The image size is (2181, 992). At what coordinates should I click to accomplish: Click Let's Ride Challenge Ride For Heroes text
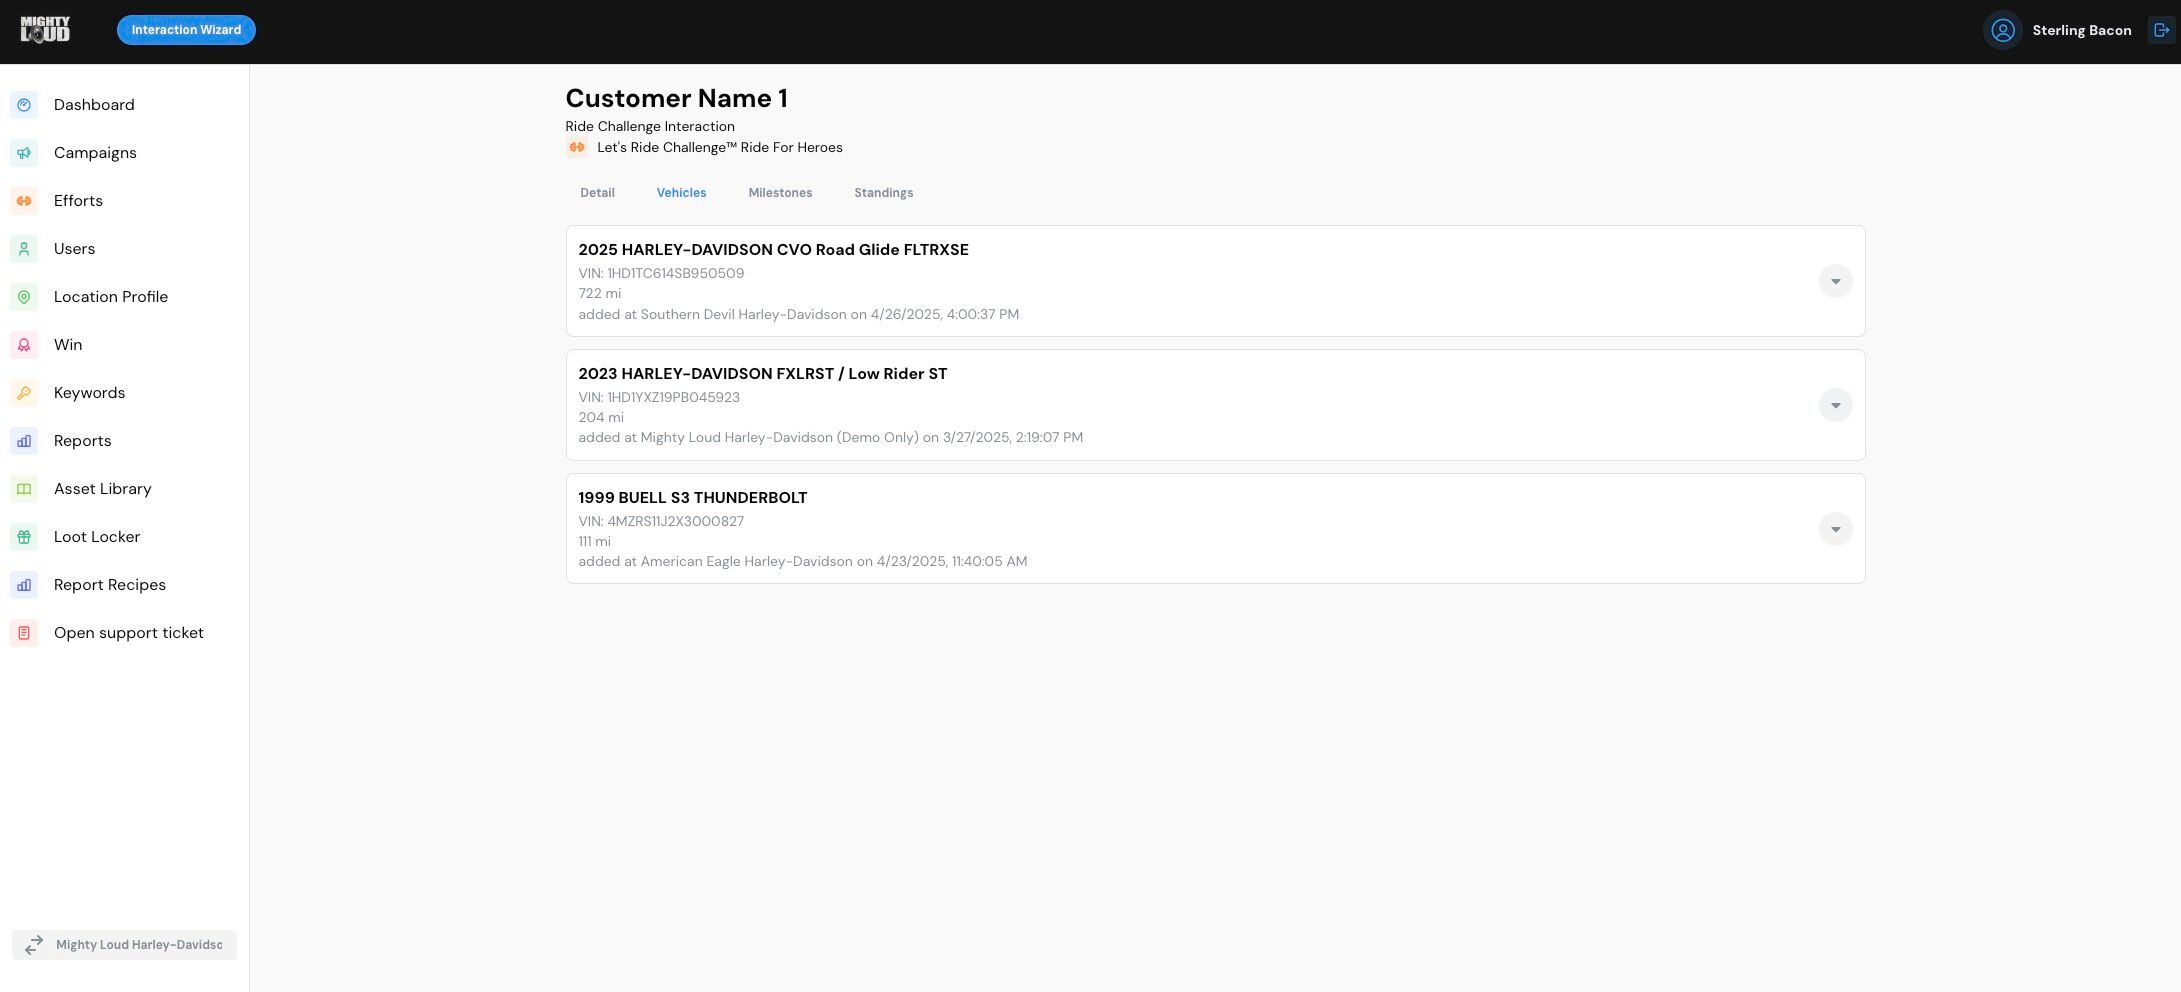[x=719, y=148]
